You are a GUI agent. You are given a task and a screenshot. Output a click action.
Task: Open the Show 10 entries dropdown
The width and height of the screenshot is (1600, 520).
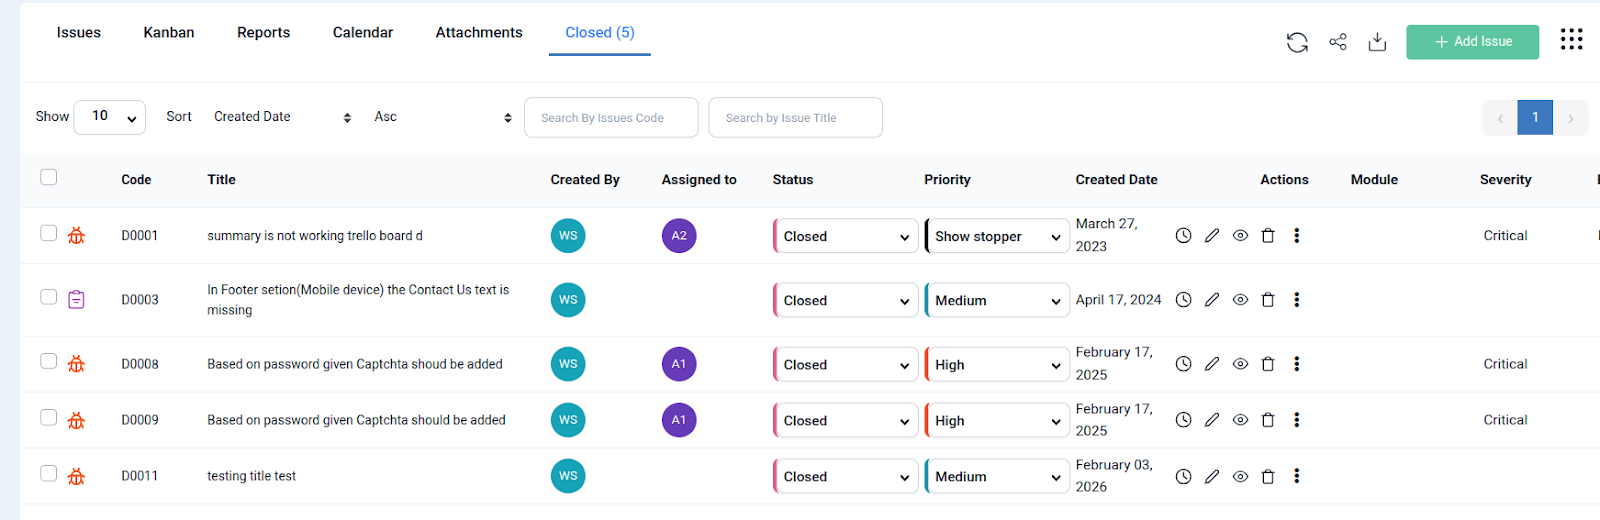coord(111,117)
